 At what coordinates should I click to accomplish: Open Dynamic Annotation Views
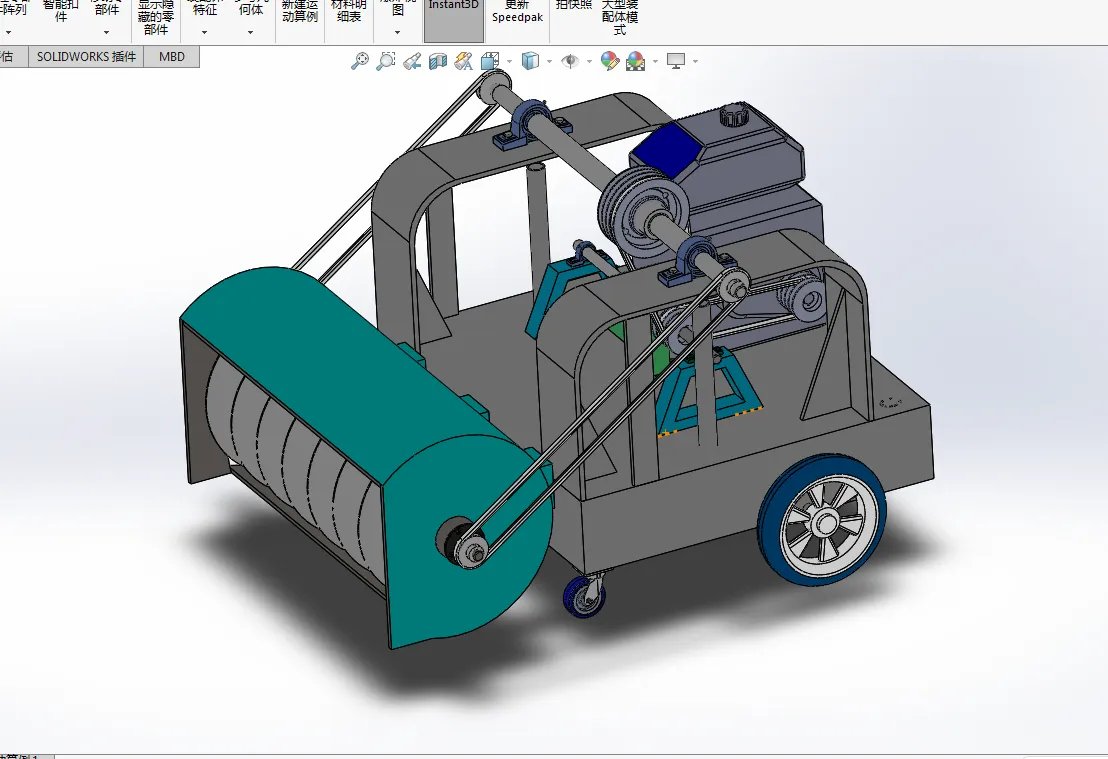464,62
